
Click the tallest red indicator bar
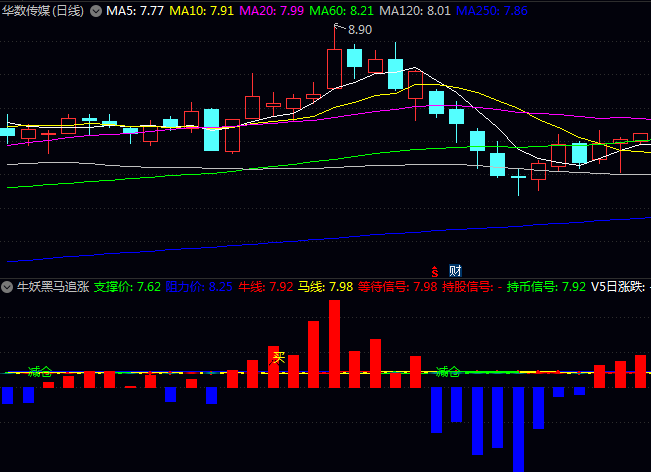(335, 344)
